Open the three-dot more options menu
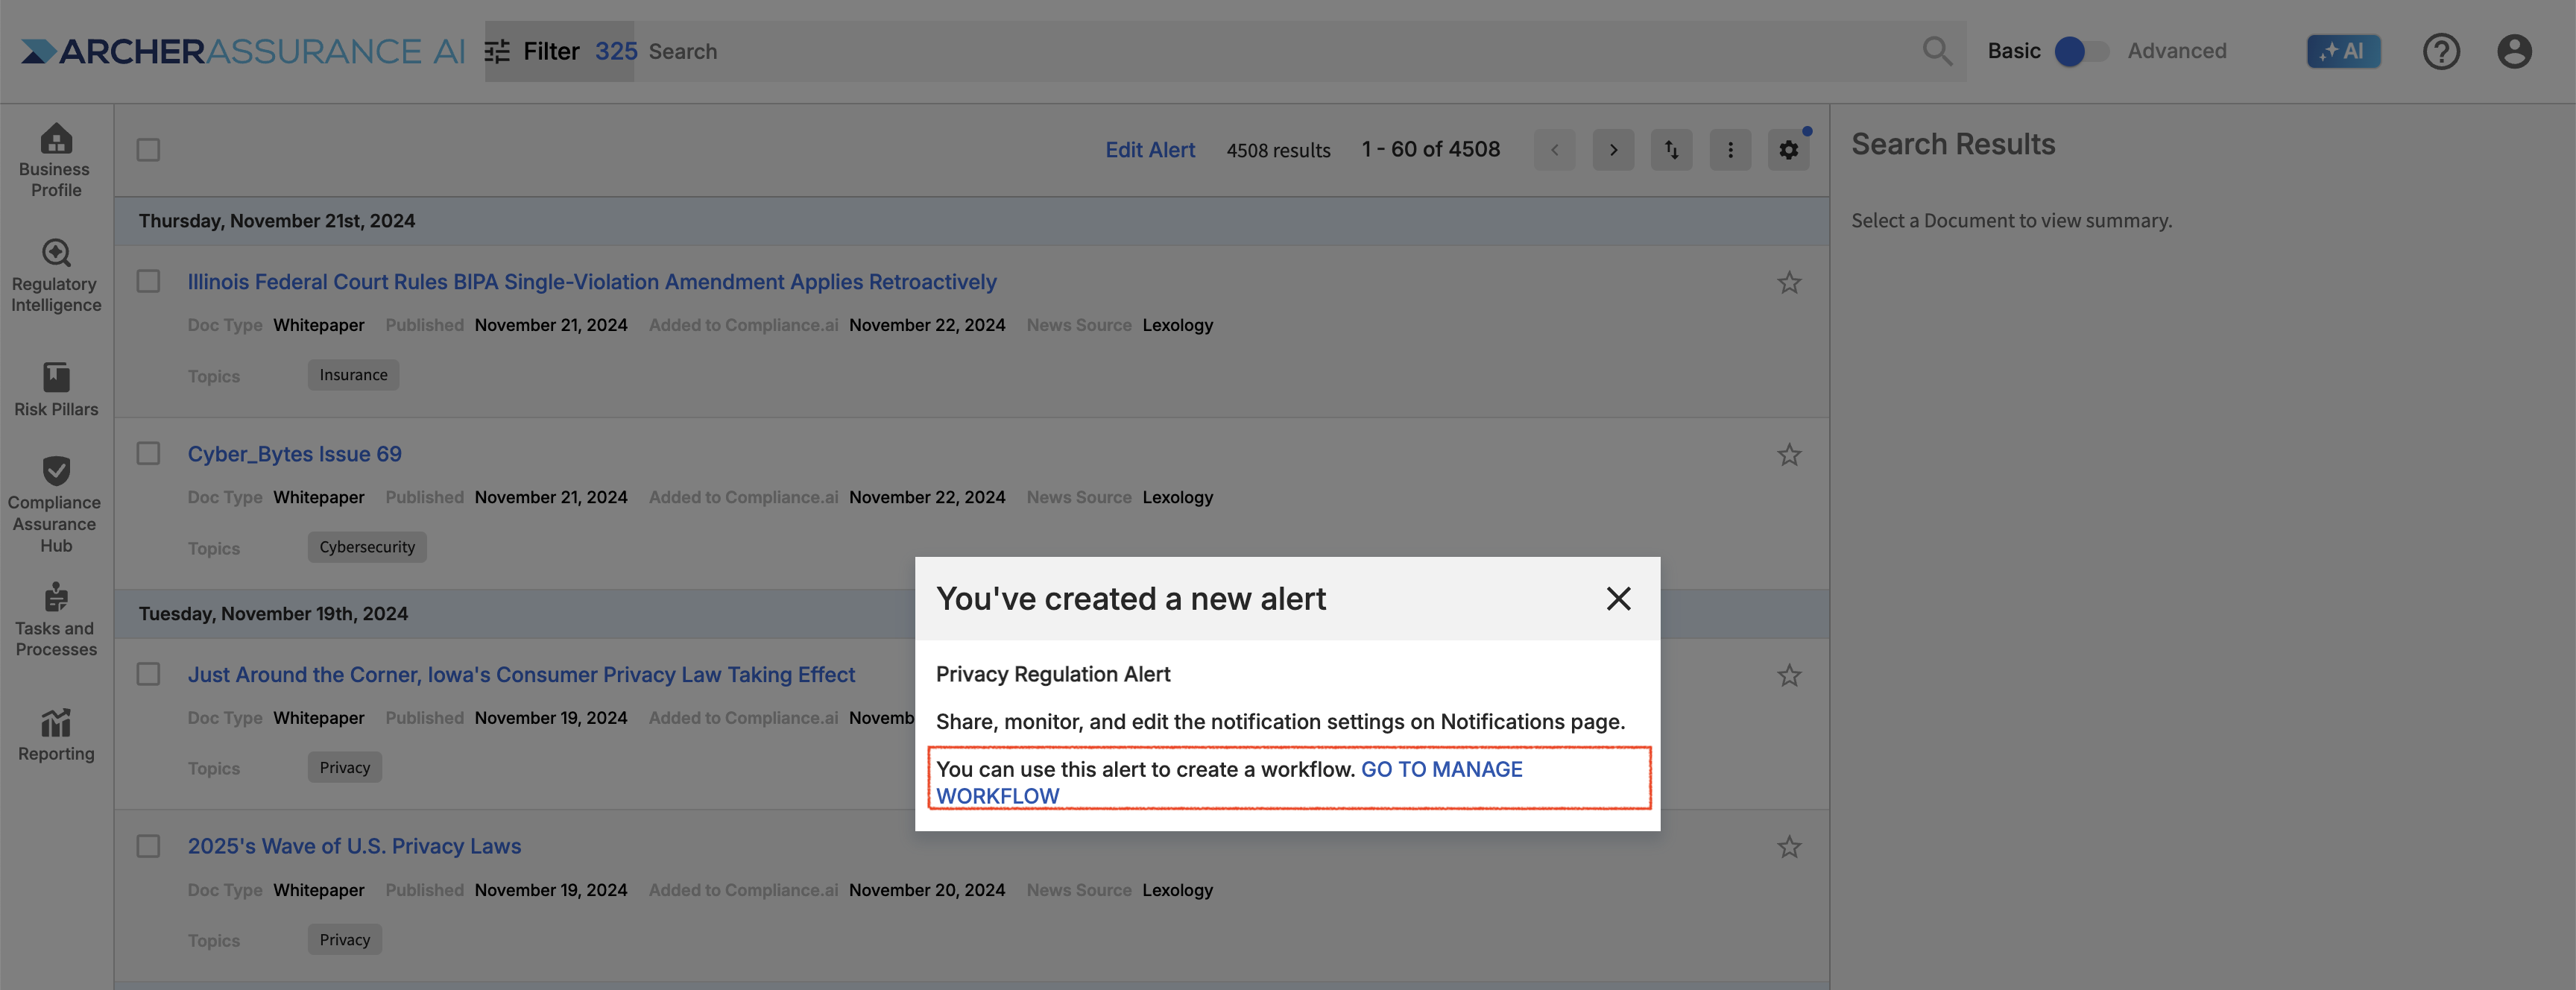 tap(1730, 150)
